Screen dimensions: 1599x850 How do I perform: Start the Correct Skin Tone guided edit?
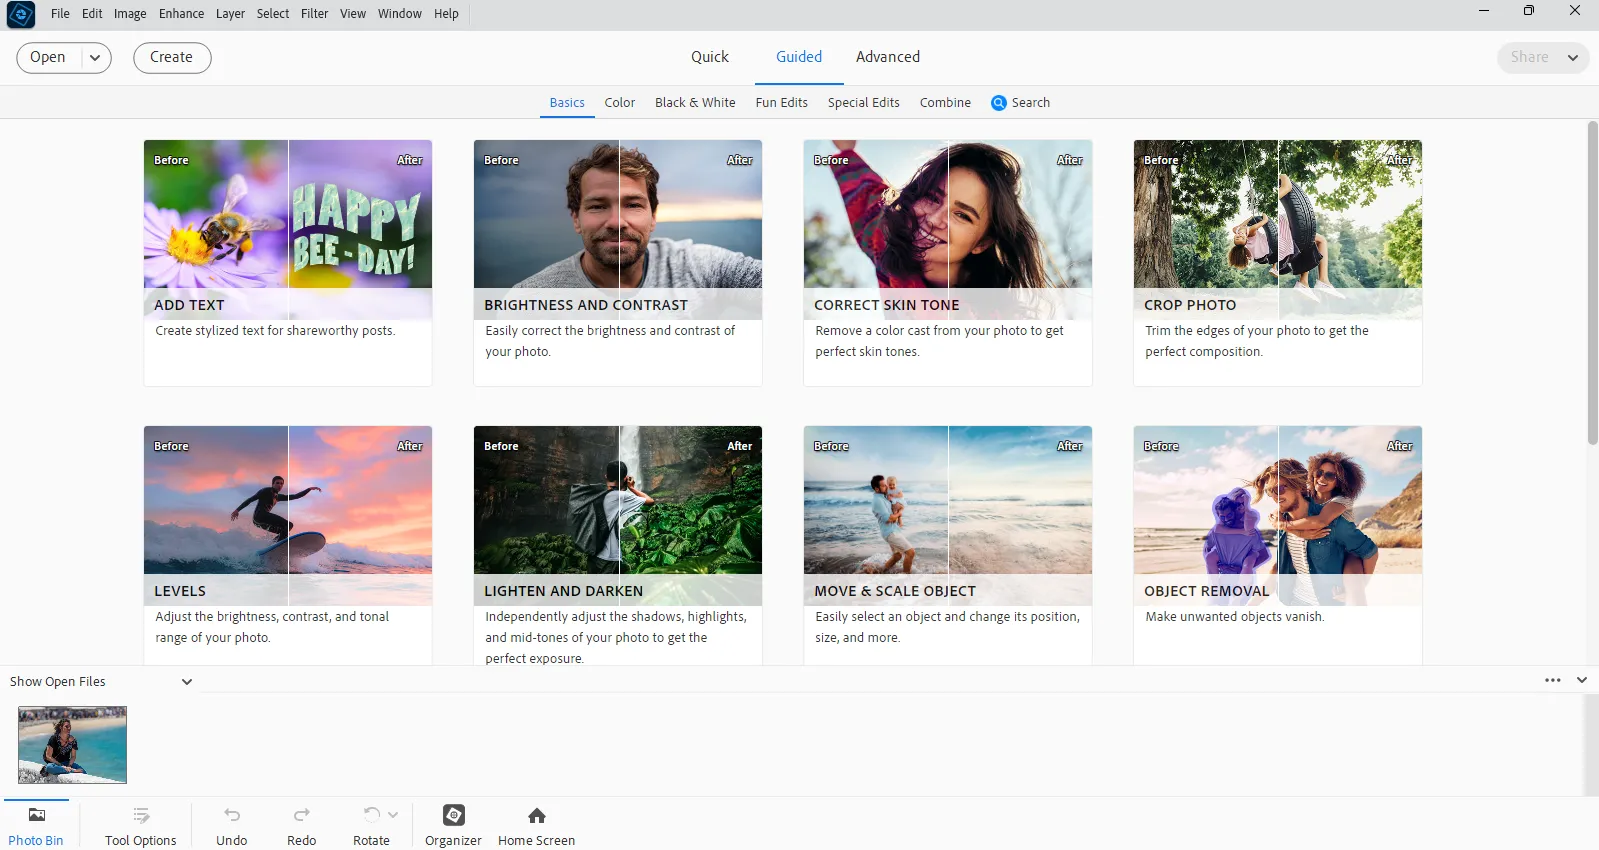coord(948,263)
